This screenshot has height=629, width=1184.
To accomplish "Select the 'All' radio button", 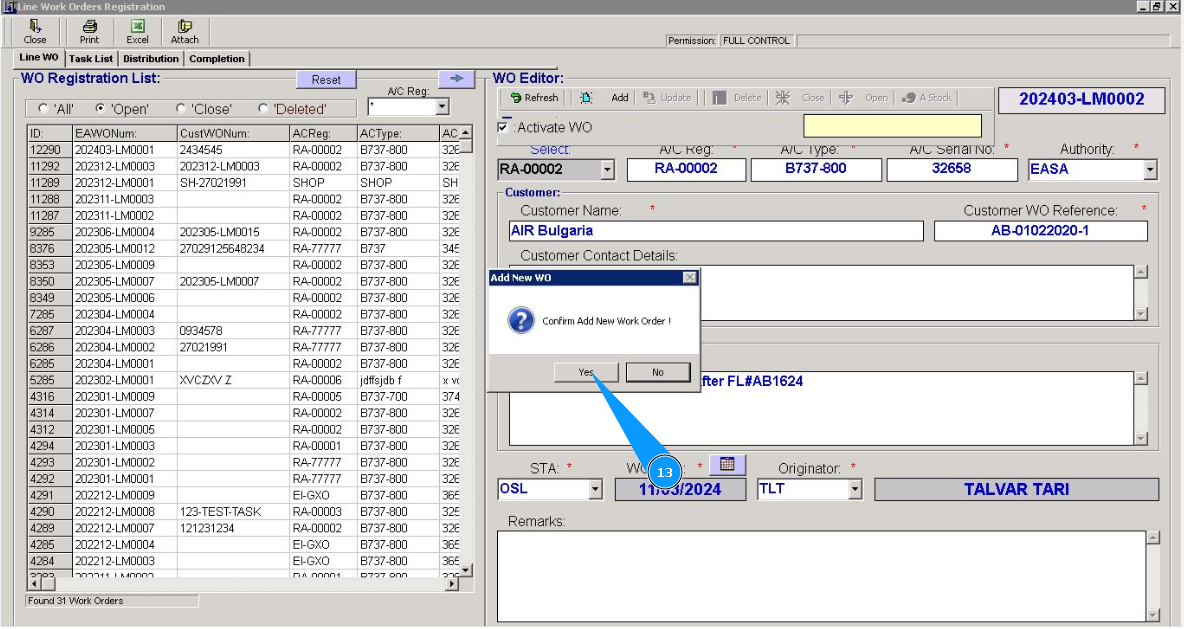I will click(x=43, y=109).
